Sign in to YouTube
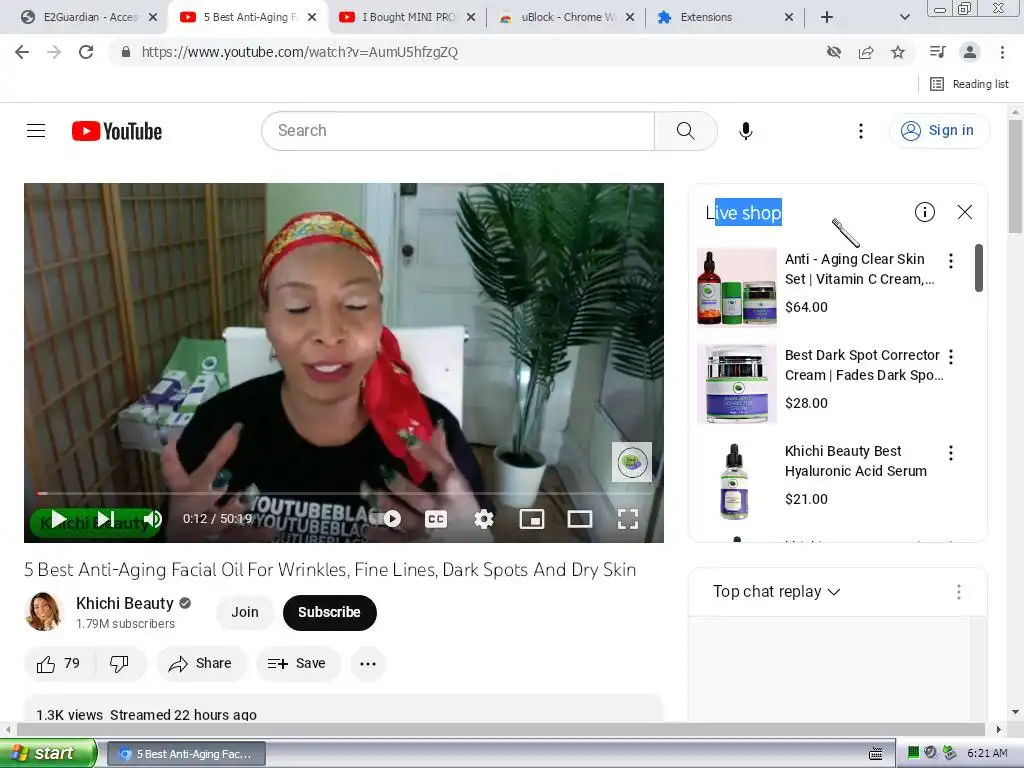This screenshot has width=1024, height=768. coord(939,131)
